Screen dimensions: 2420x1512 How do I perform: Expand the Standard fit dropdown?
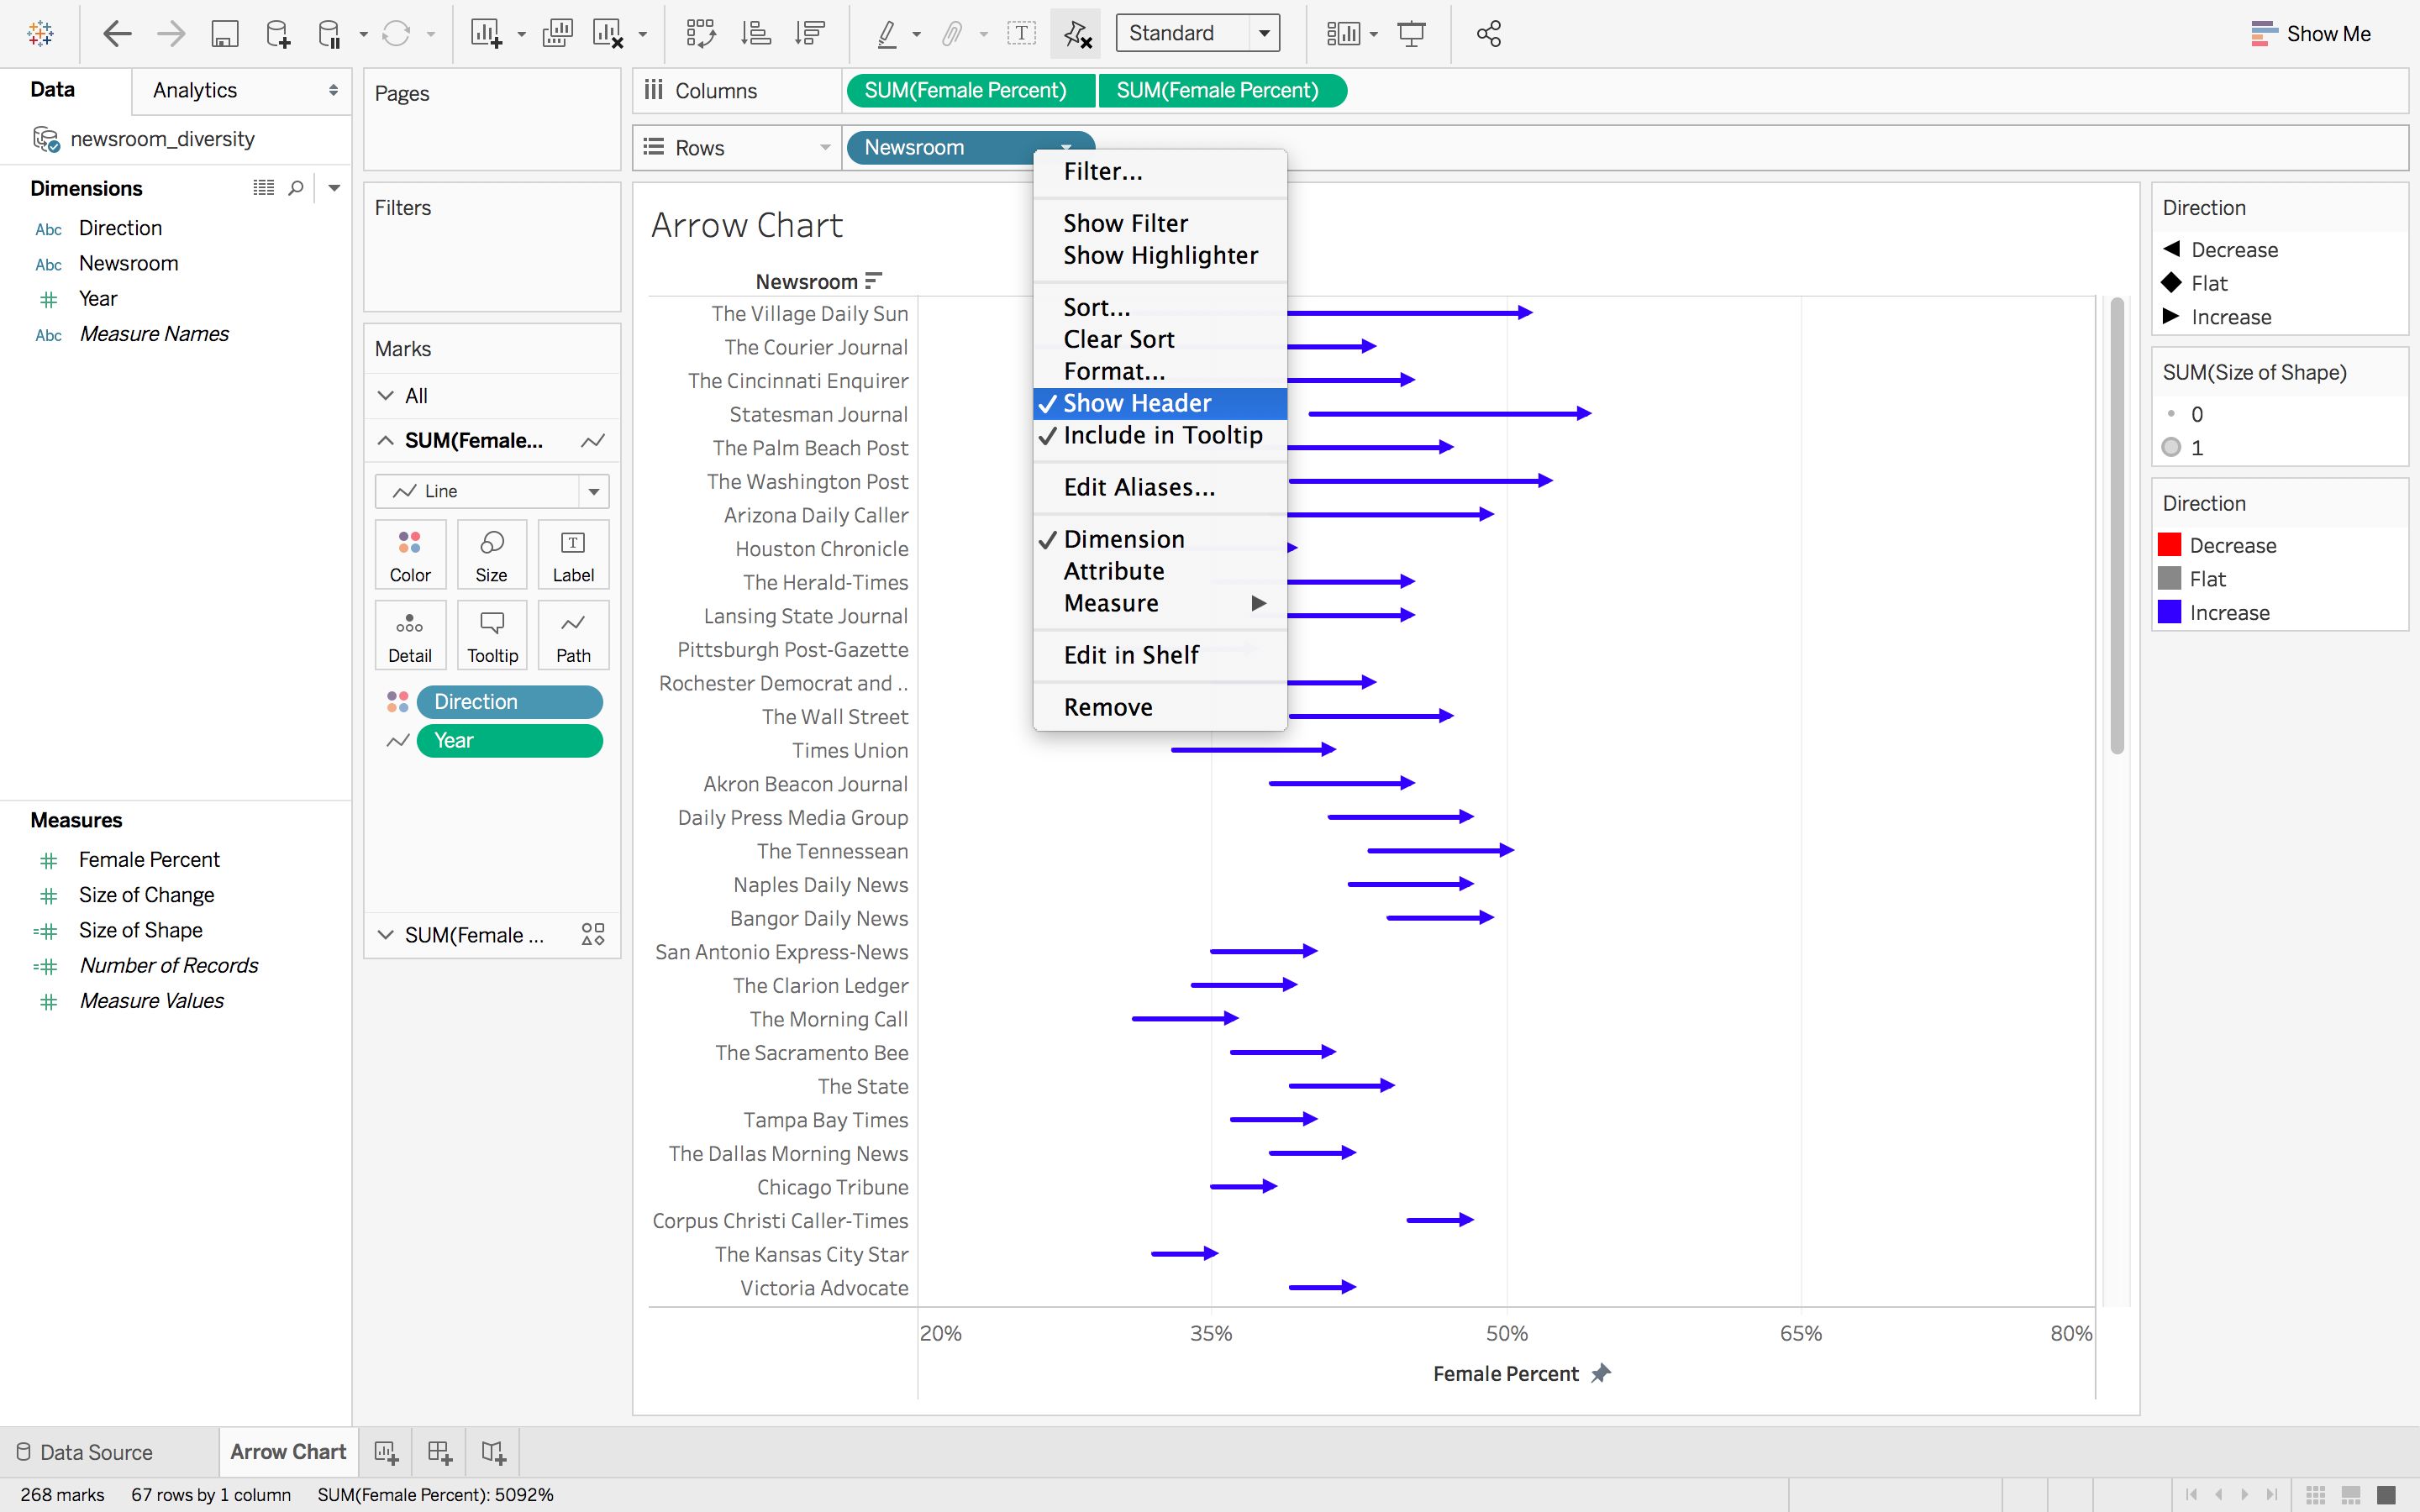click(1262, 32)
